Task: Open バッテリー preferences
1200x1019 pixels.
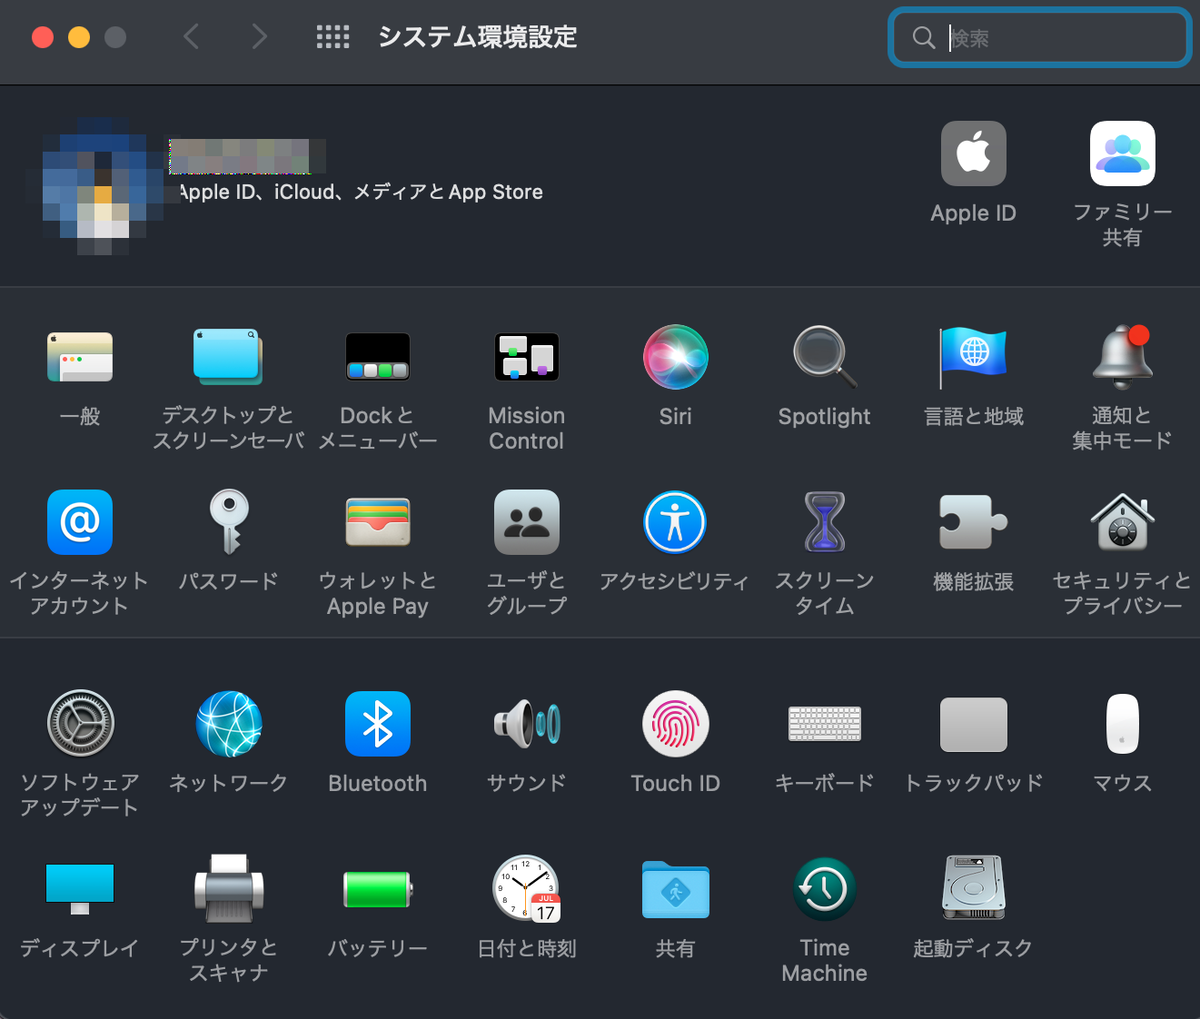Action: click(x=377, y=888)
